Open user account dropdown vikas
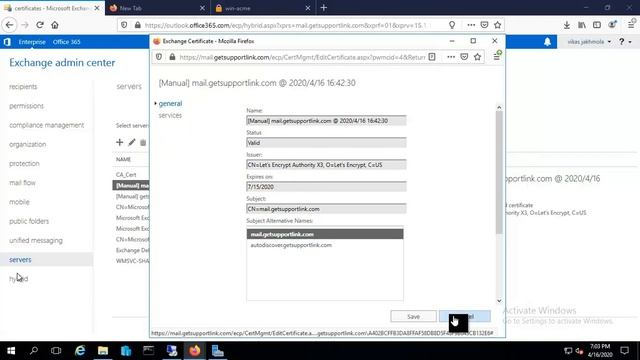This screenshot has height=360, width=640. pos(589,42)
